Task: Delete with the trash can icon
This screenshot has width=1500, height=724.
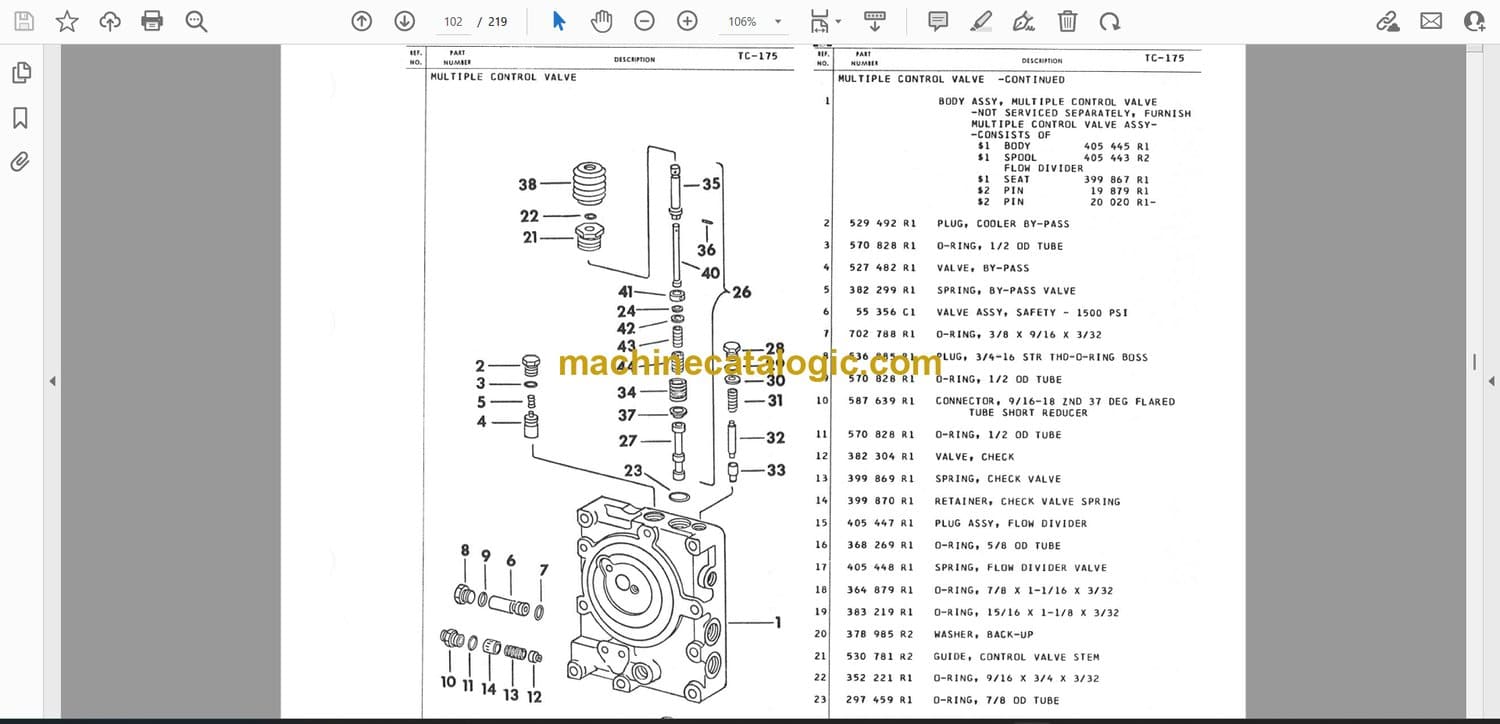Action: point(1067,21)
